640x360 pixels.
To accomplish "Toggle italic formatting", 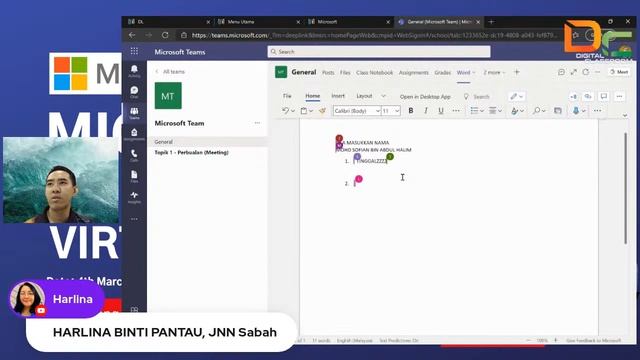I will (x=426, y=111).
